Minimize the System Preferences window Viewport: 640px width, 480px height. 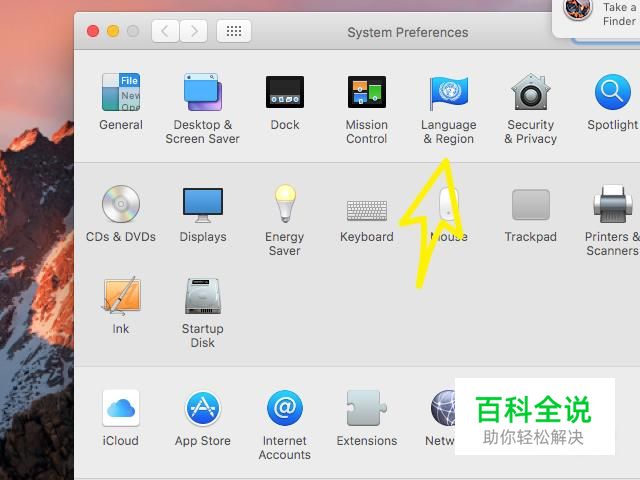coord(113,31)
